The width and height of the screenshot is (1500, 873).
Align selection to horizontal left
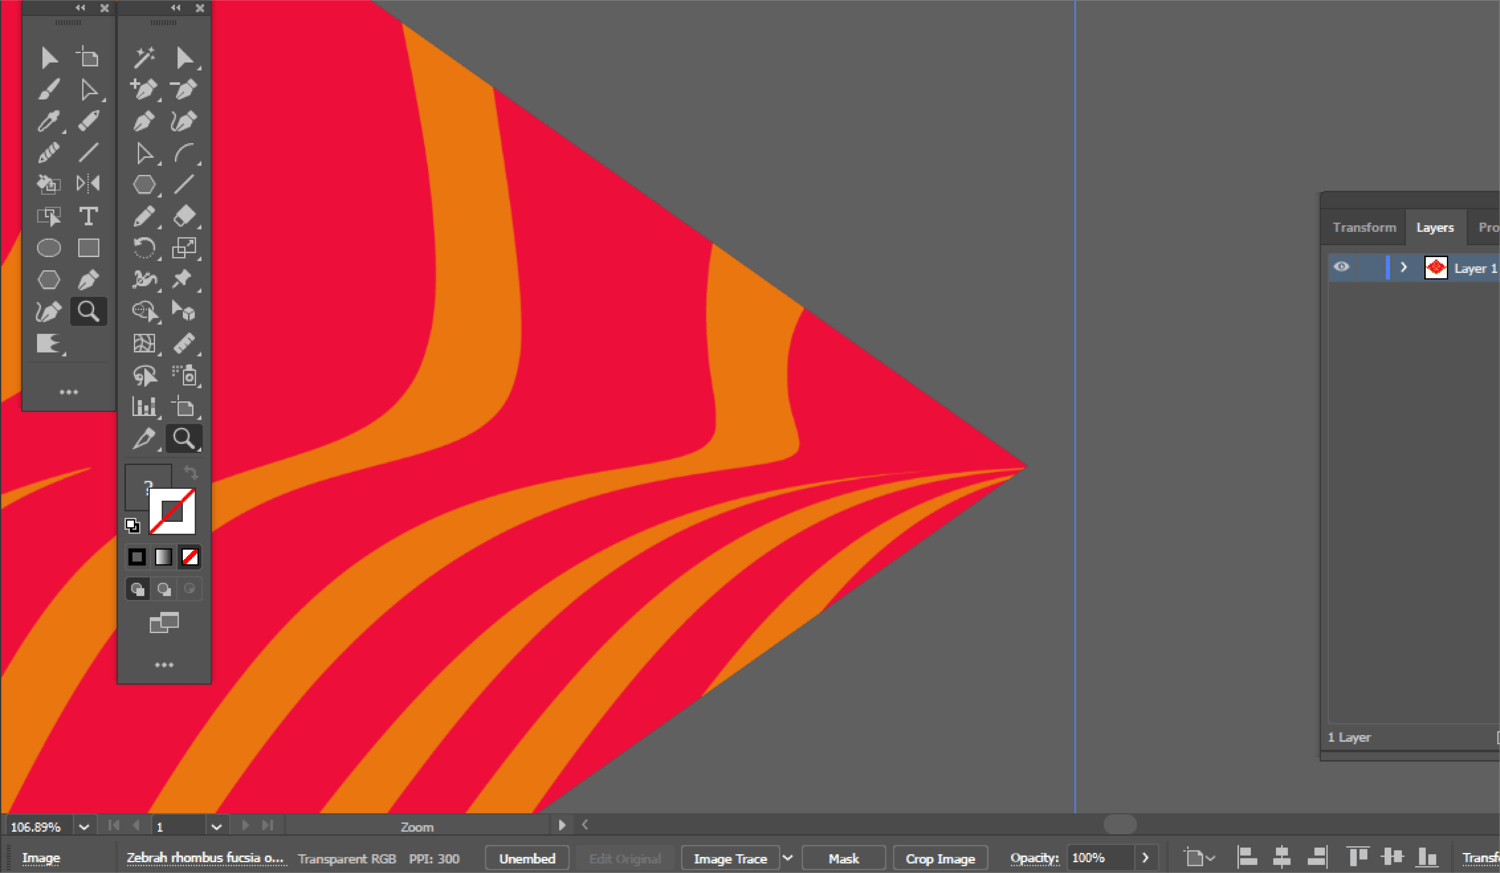[x=1247, y=857]
